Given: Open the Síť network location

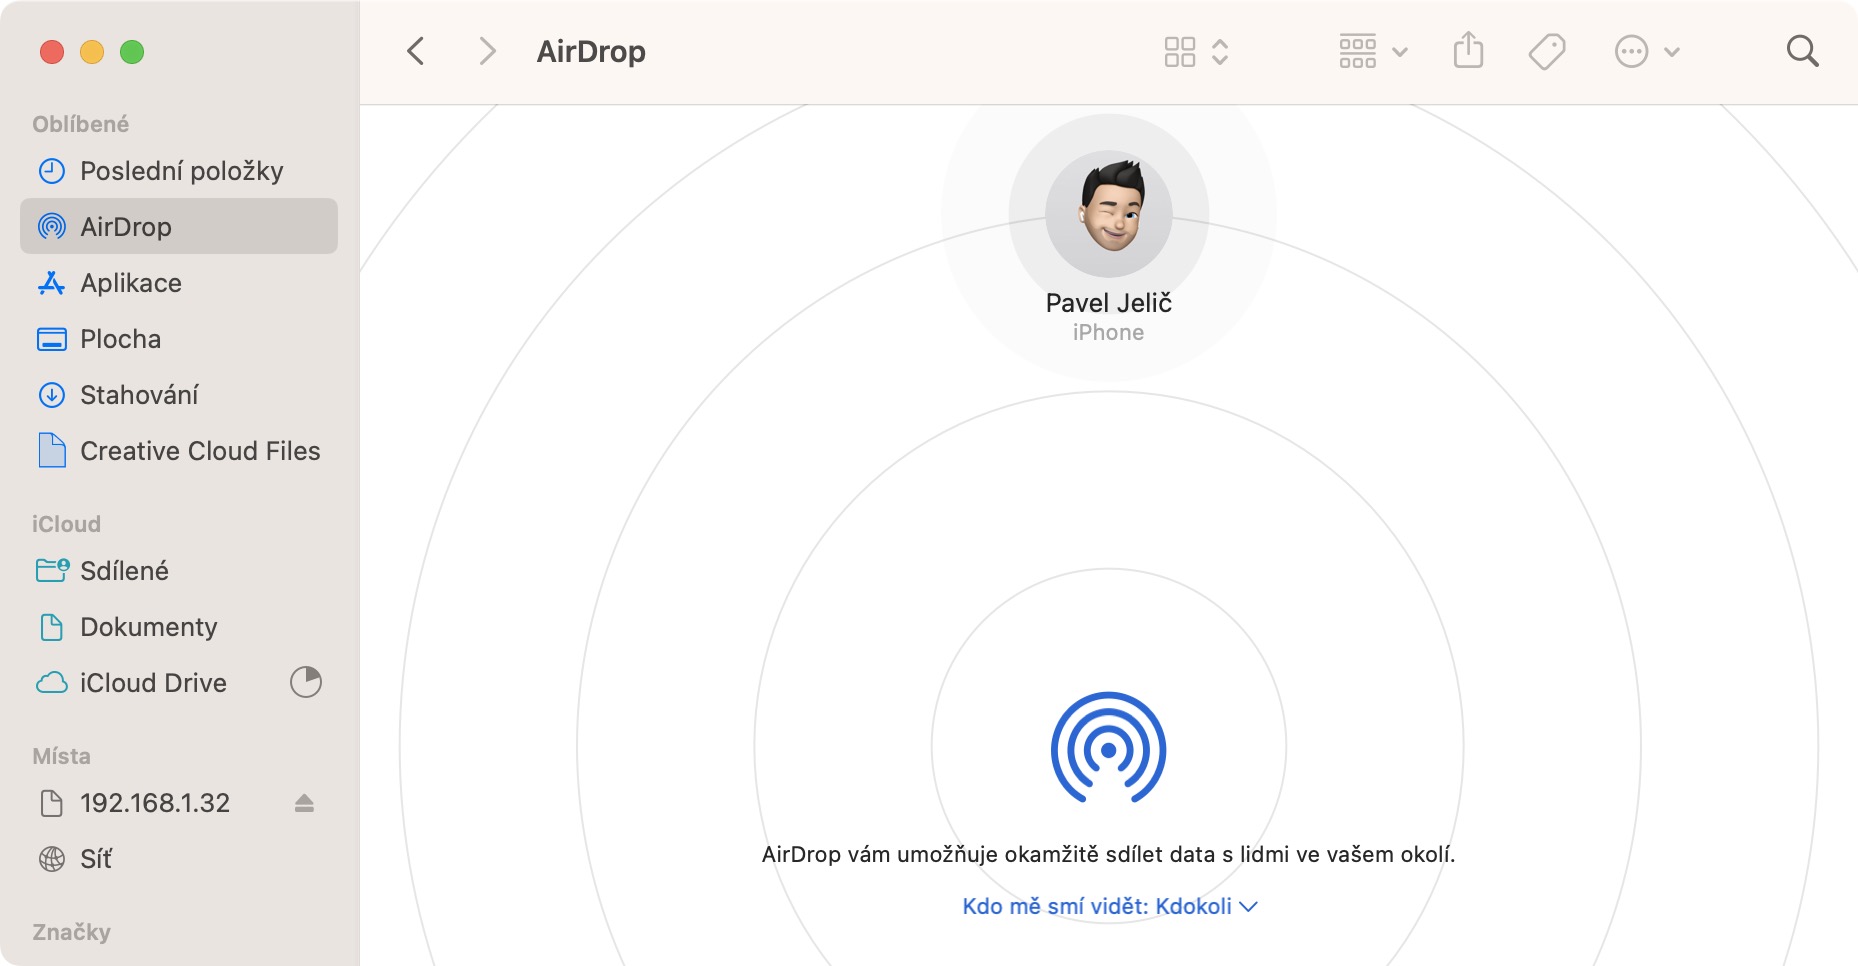Looking at the screenshot, I should [x=96, y=859].
